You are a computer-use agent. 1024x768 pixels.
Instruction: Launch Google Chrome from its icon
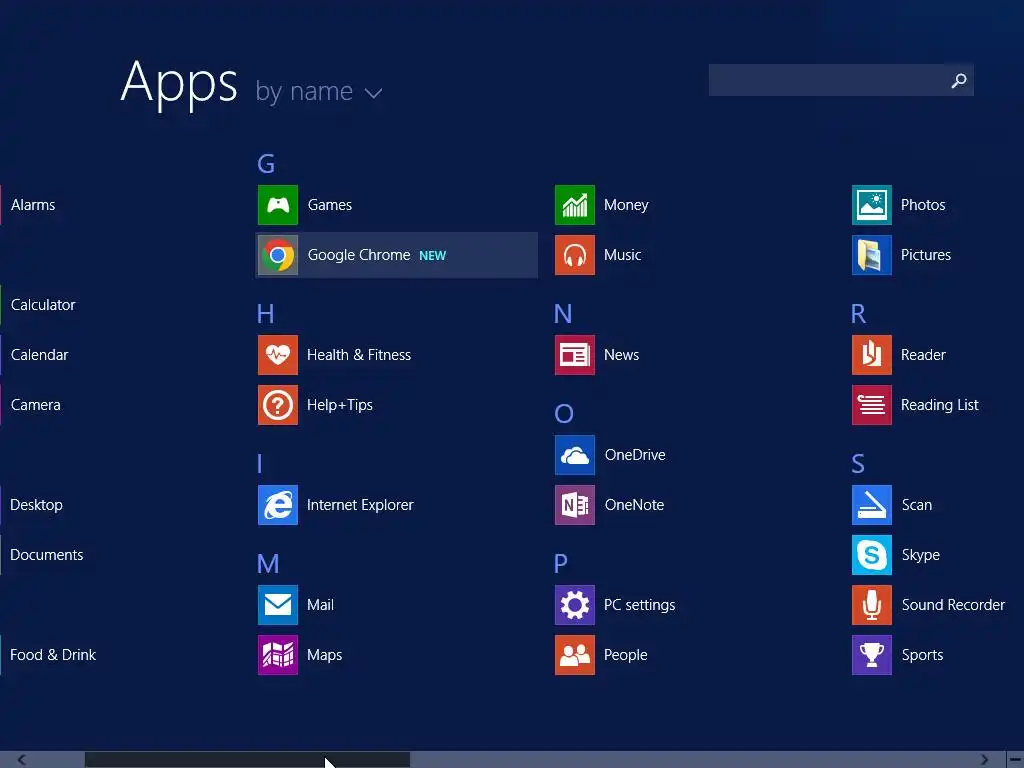tap(278, 255)
